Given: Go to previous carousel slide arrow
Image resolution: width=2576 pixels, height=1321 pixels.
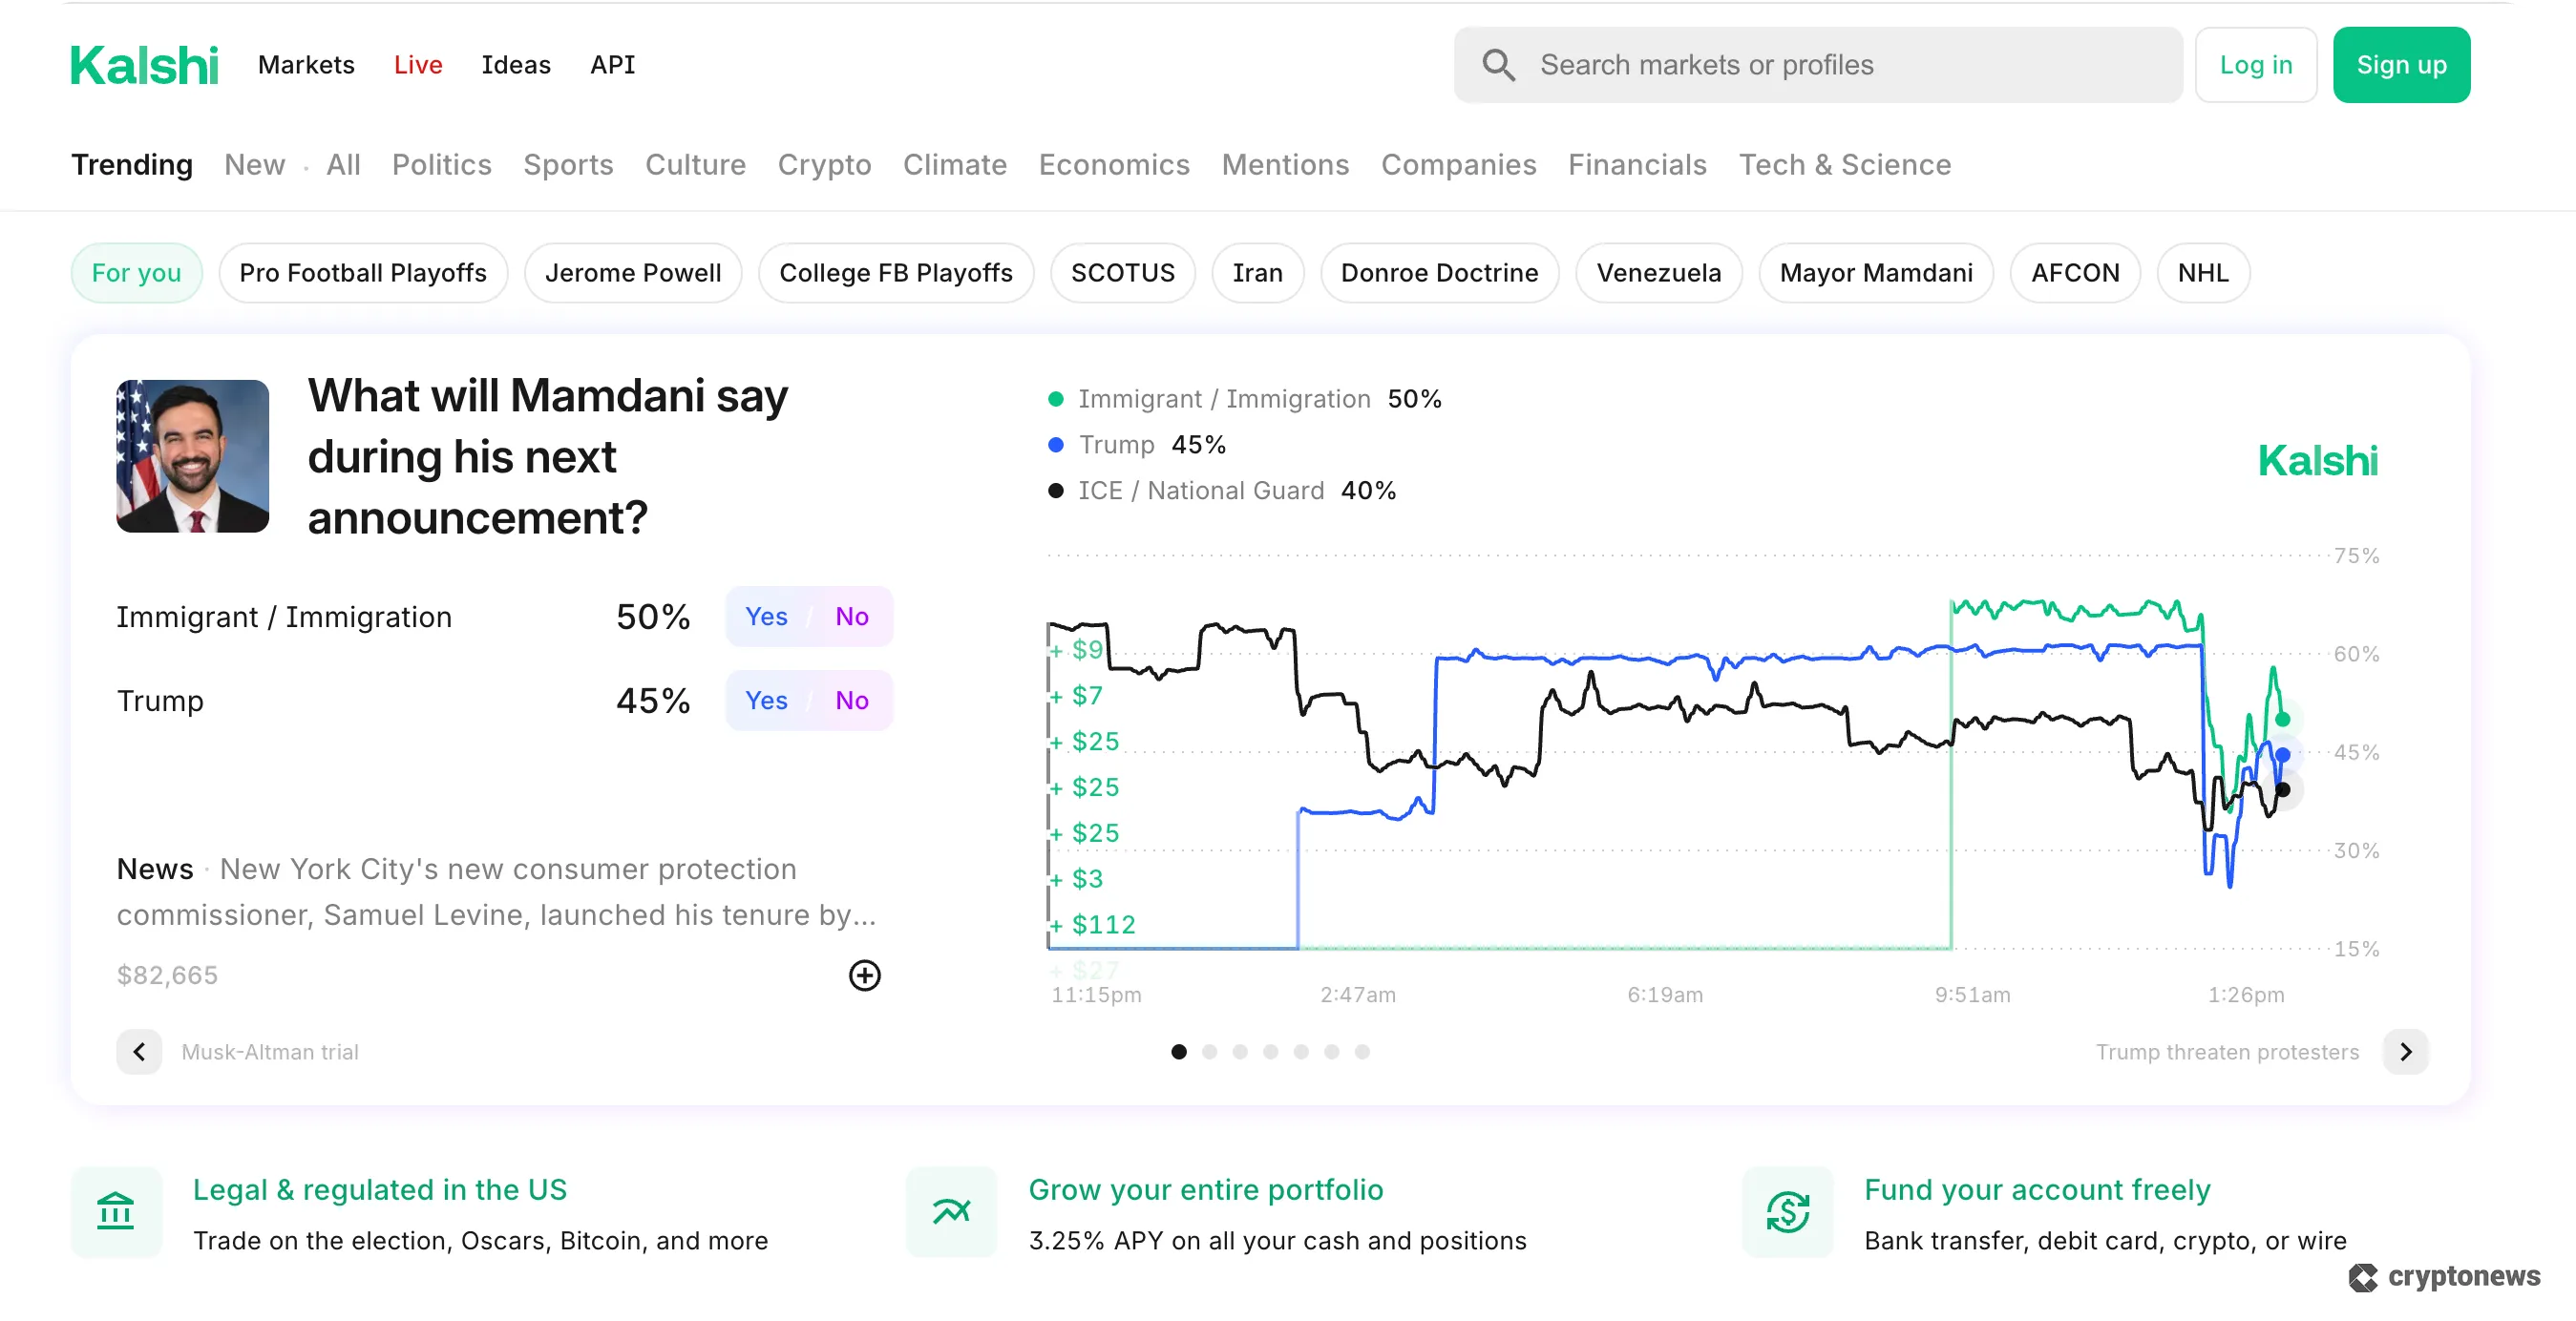Looking at the screenshot, I should click(139, 1052).
